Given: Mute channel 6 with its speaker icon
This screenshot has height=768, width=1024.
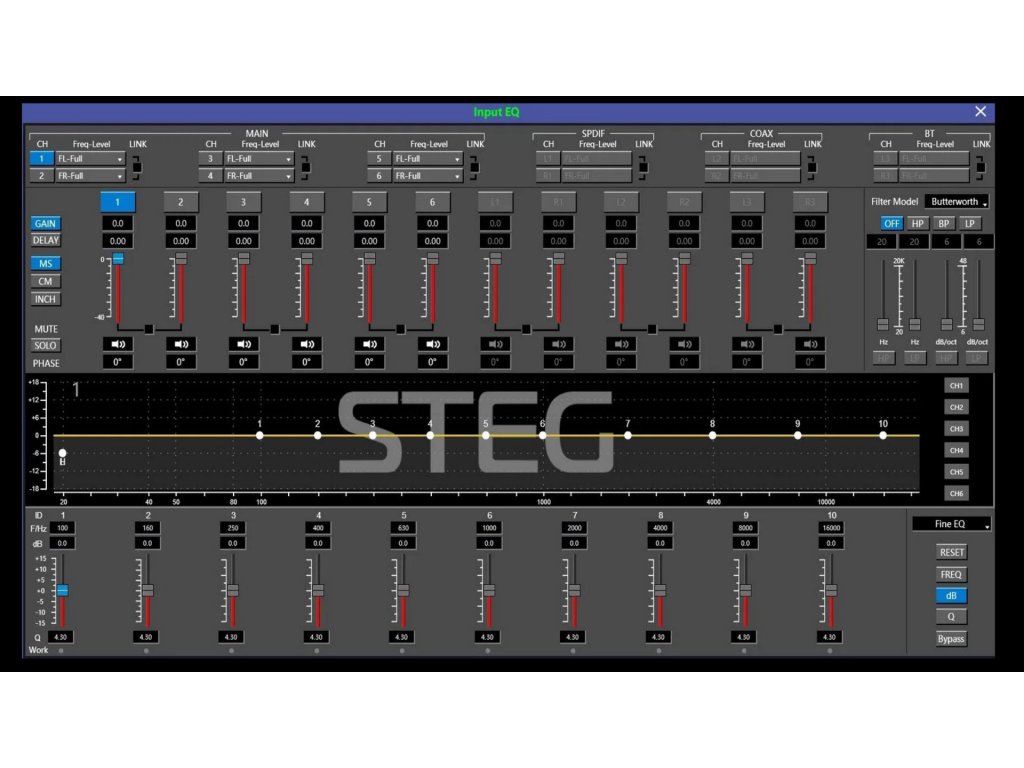Looking at the screenshot, I should point(432,344).
